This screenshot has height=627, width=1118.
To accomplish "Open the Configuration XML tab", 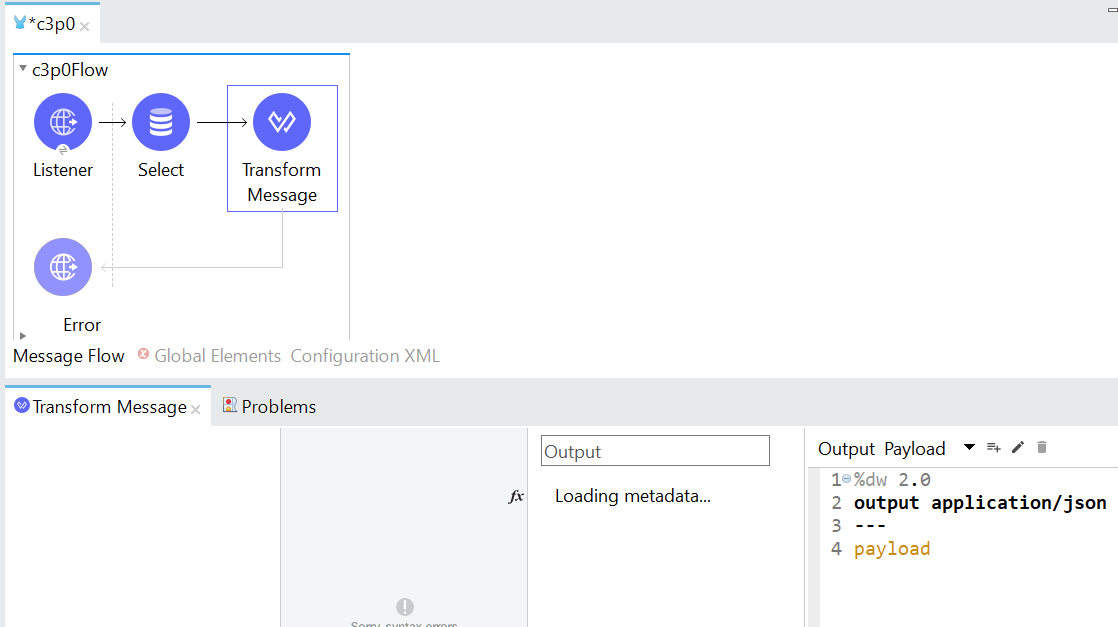I will 365,356.
